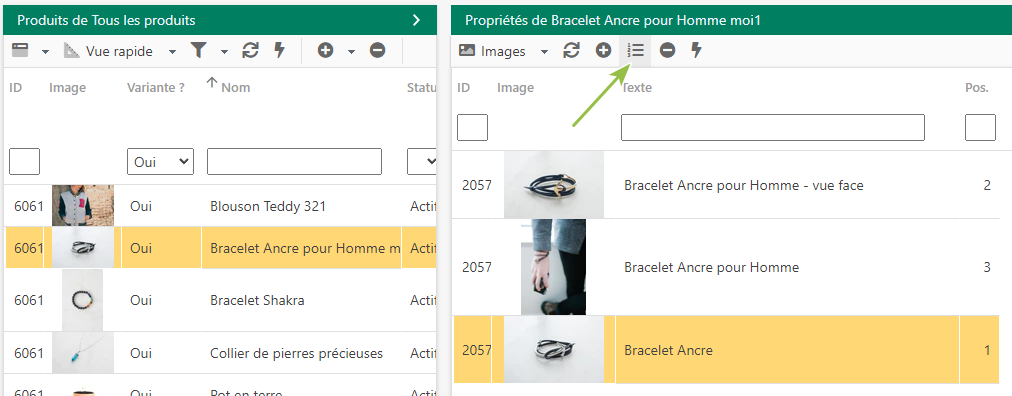Expand products panel with chevron arrow
Image resolution: width=1012 pixels, height=396 pixels.
pos(417,21)
